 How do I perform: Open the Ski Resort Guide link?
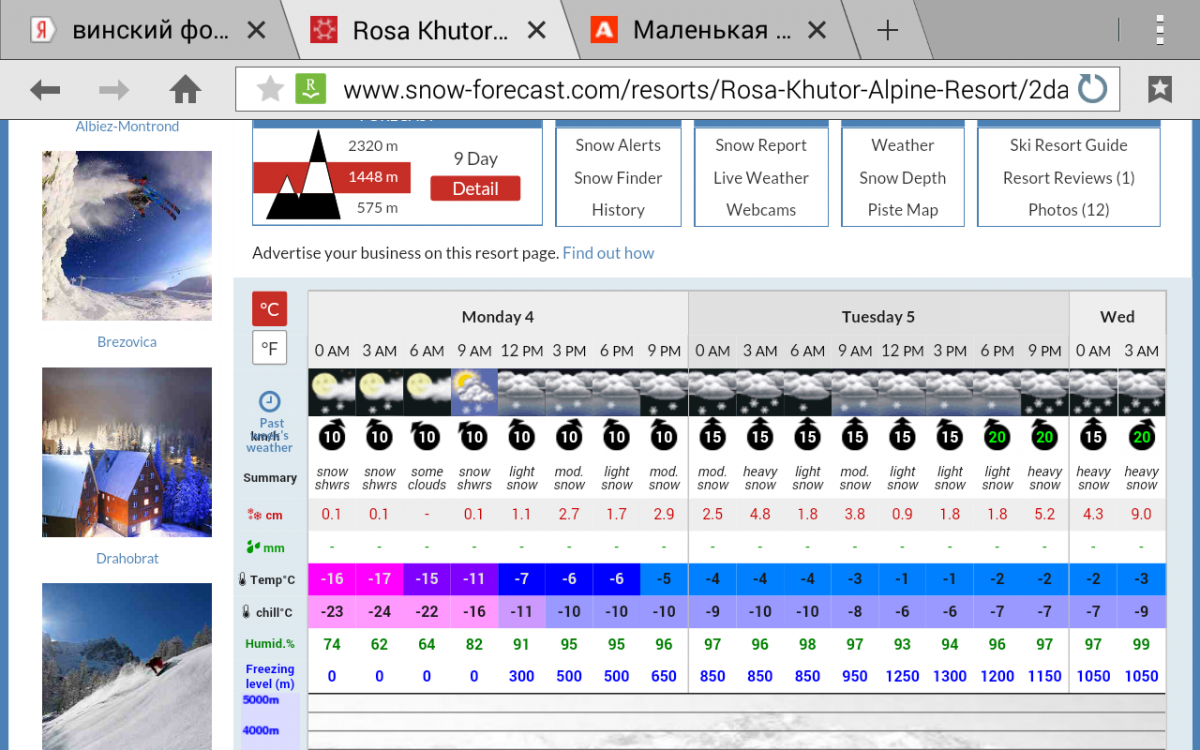(1069, 145)
